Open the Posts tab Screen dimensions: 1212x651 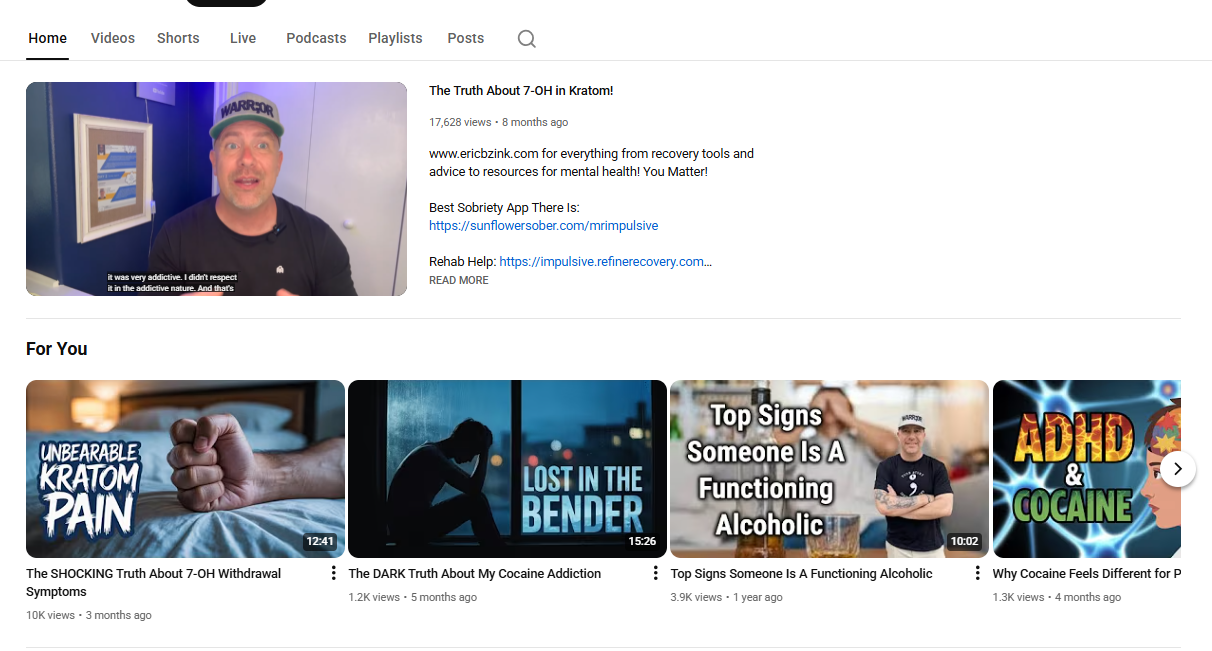[465, 38]
